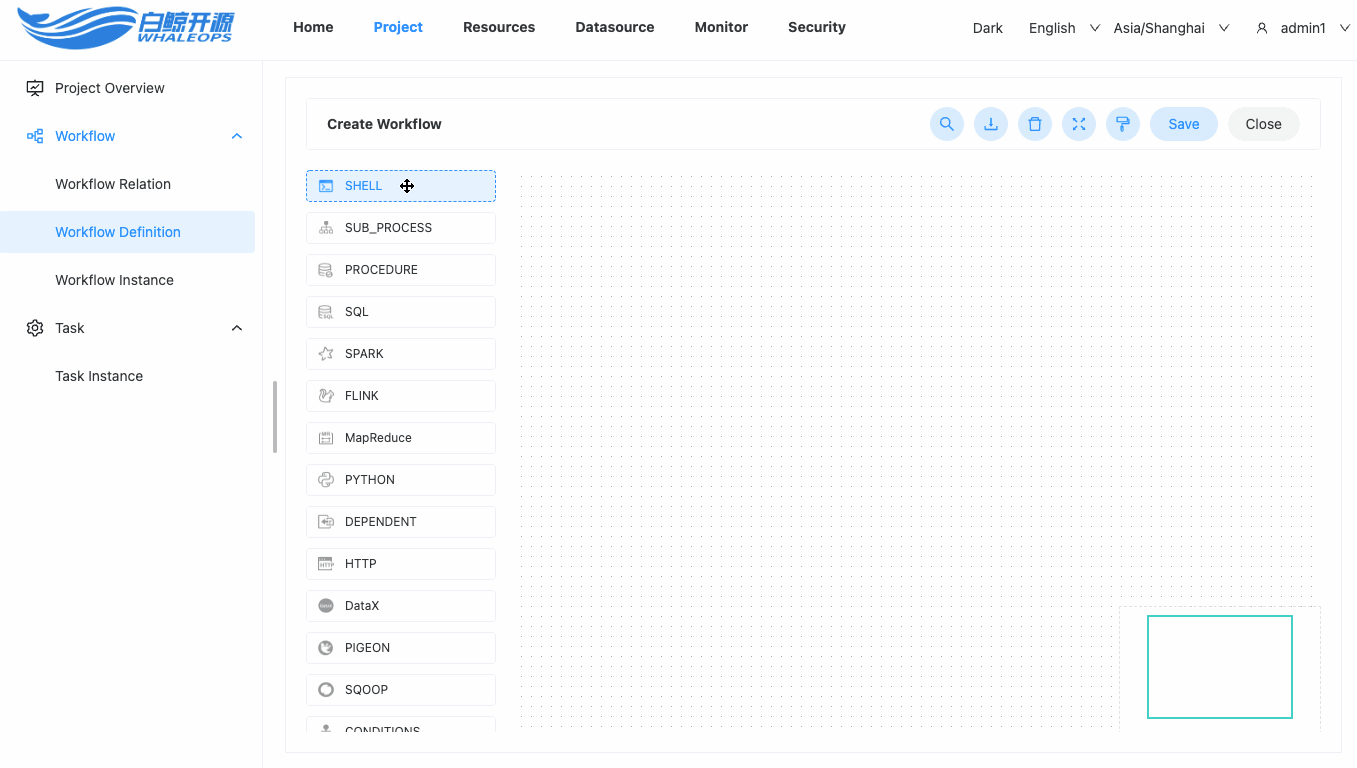Click the WhaleOps logo
The image size is (1357, 768).
[x=125, y=28]
